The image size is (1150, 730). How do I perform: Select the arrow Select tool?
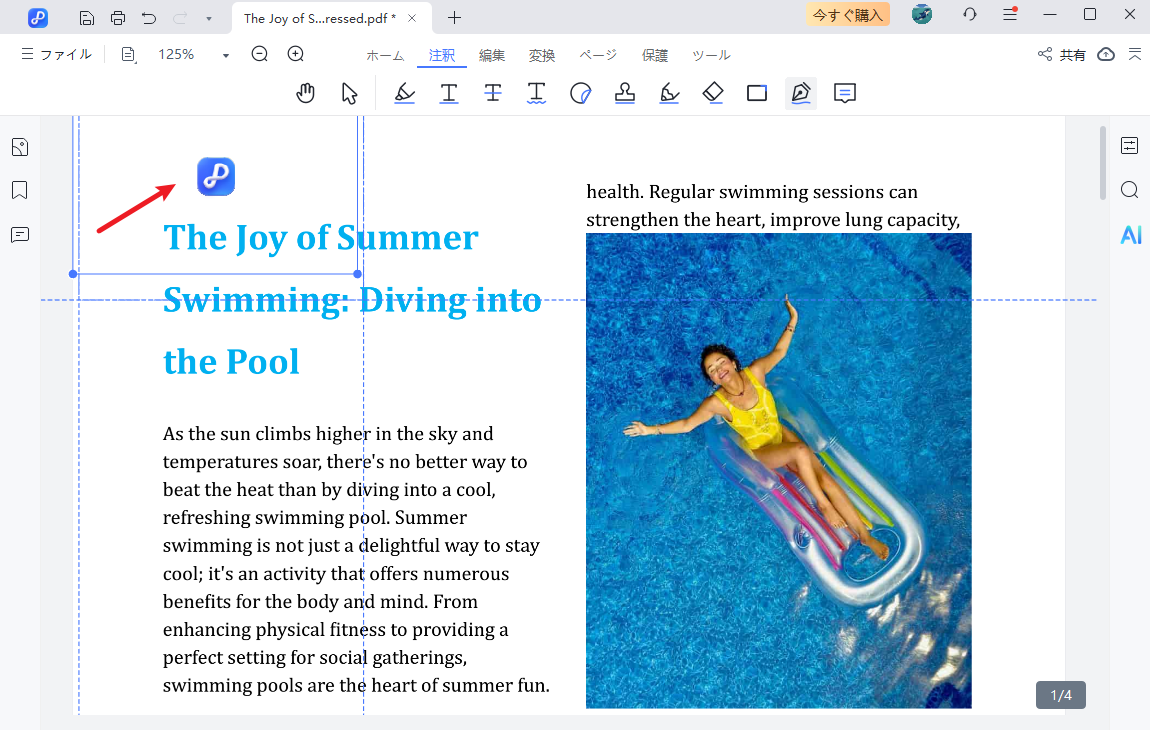[x=349, y=93]
